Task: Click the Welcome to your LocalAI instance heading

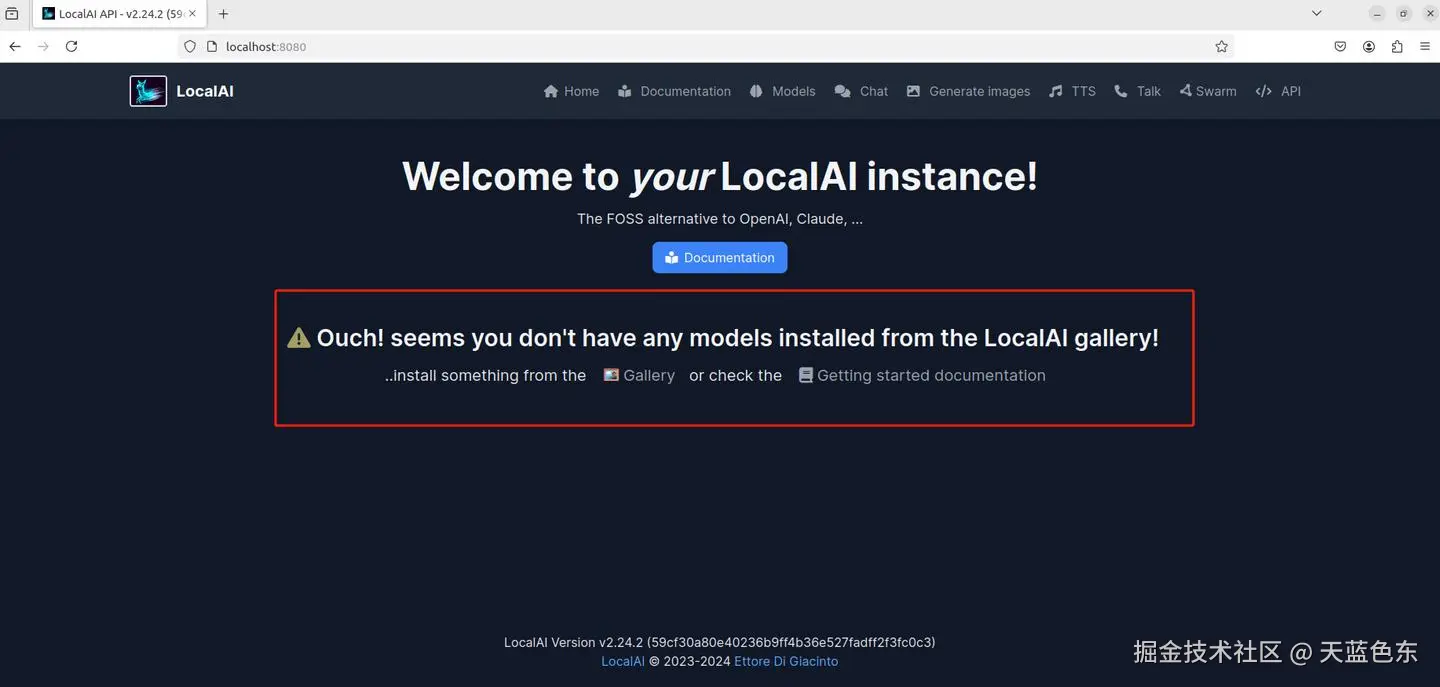Action: [720, 176]
